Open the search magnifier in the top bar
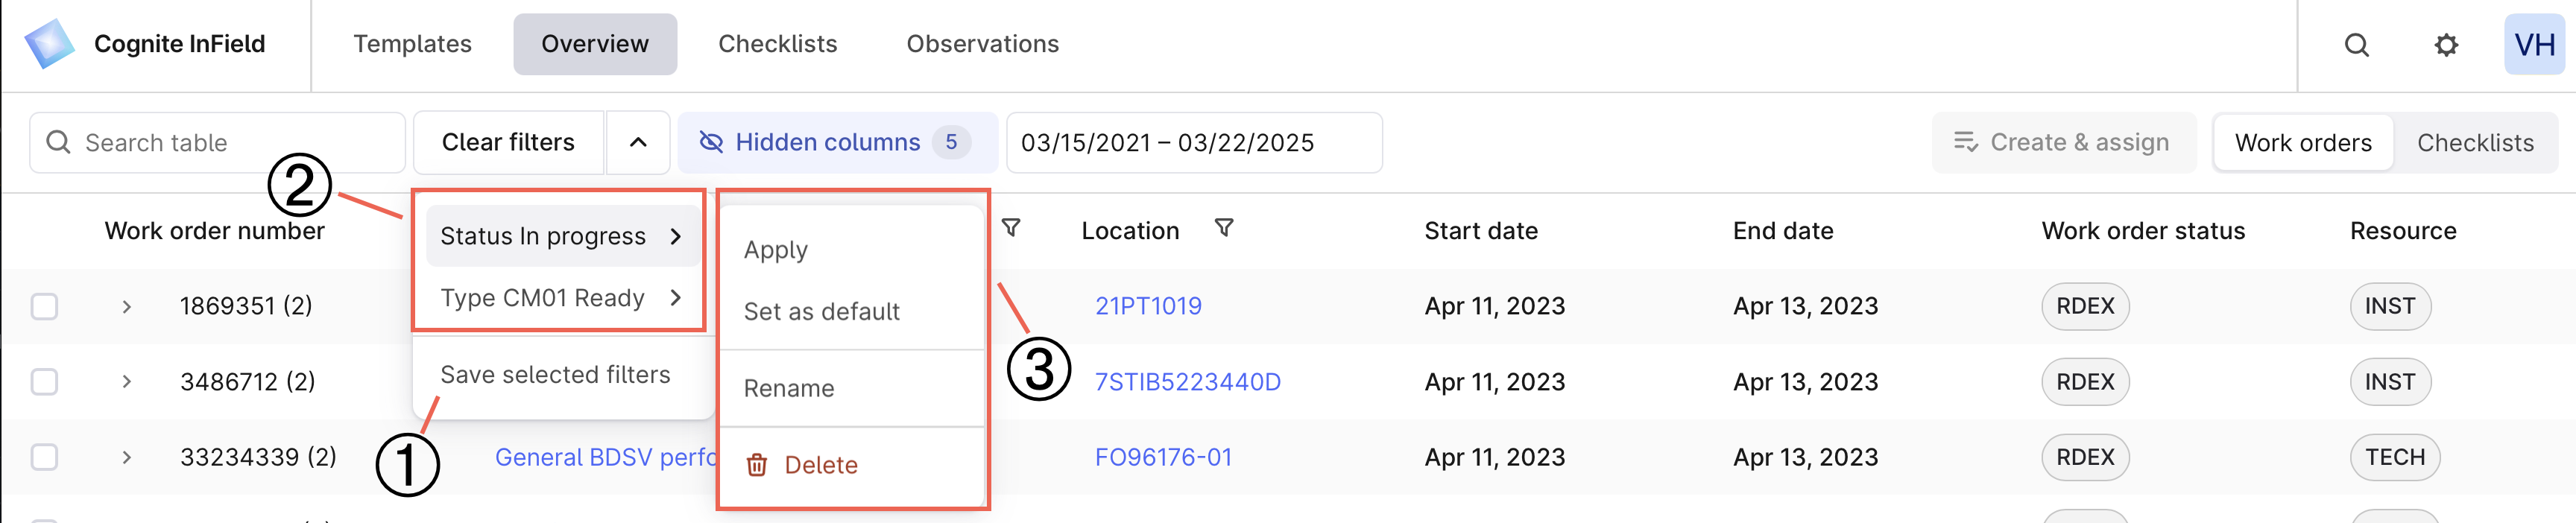This screenshot has width=2576, height=523. 2357,45
